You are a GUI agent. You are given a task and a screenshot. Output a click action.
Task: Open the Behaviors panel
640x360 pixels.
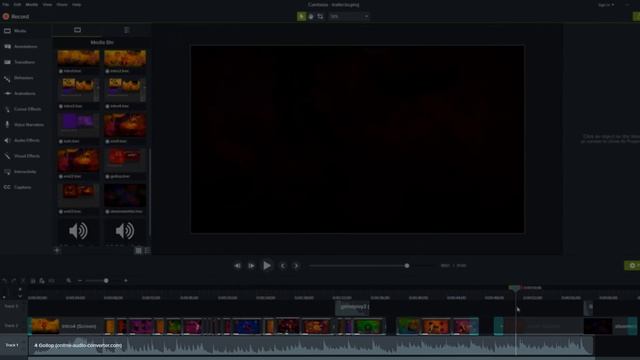click(19, 78)
